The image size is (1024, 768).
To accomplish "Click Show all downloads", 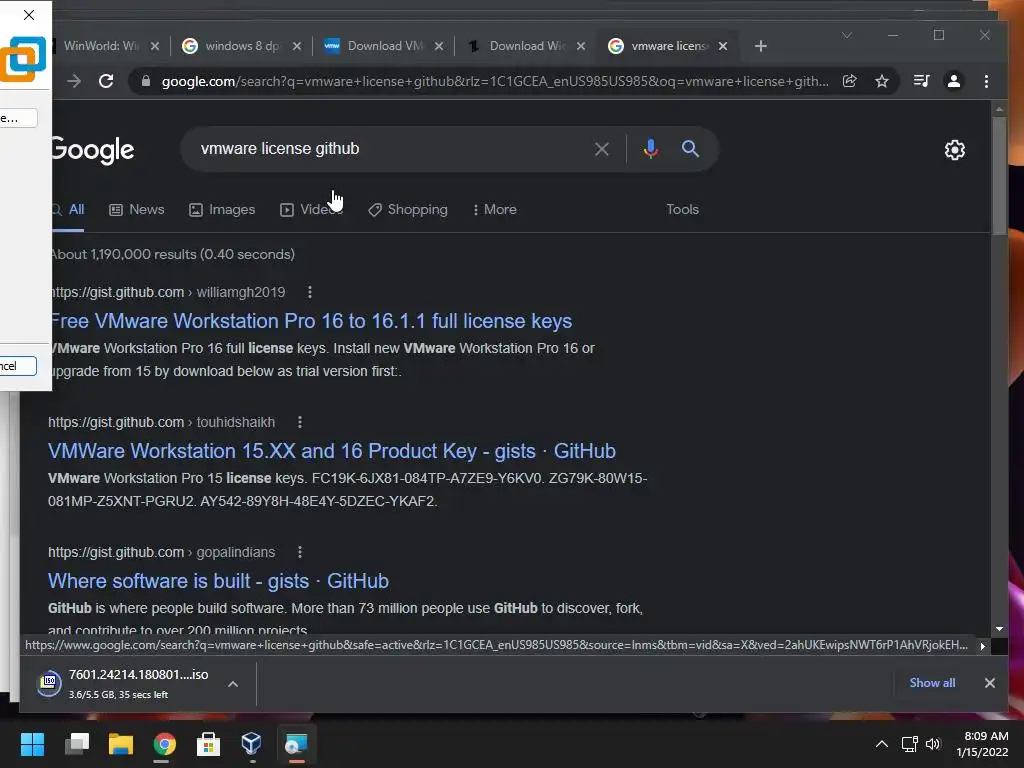I will coord(932,682).
